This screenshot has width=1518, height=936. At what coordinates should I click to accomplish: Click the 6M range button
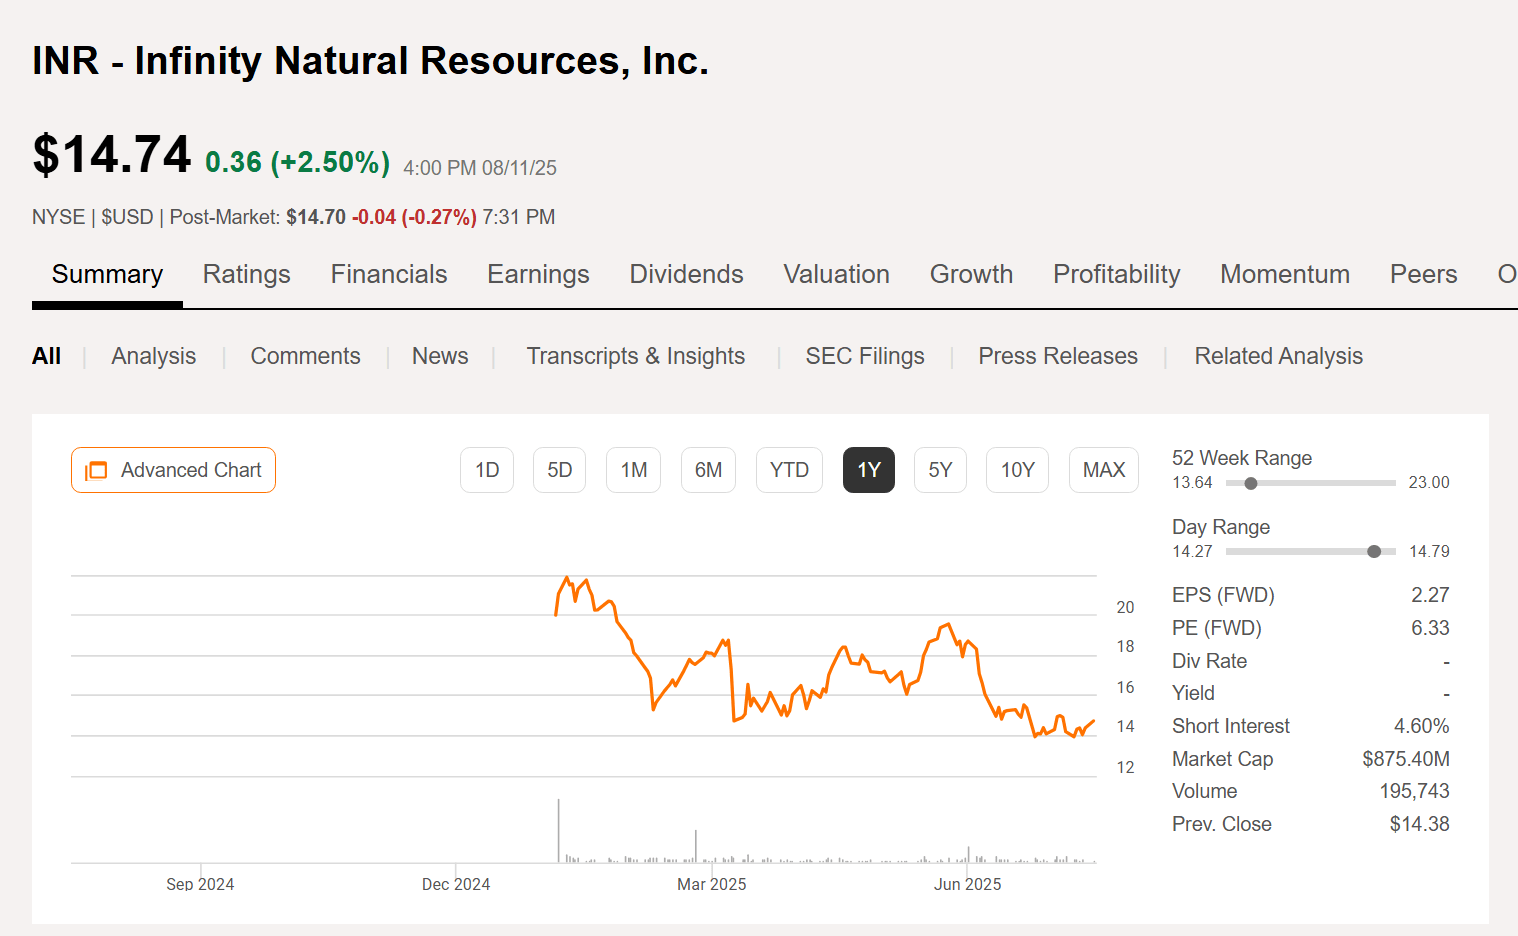point(708,470)
